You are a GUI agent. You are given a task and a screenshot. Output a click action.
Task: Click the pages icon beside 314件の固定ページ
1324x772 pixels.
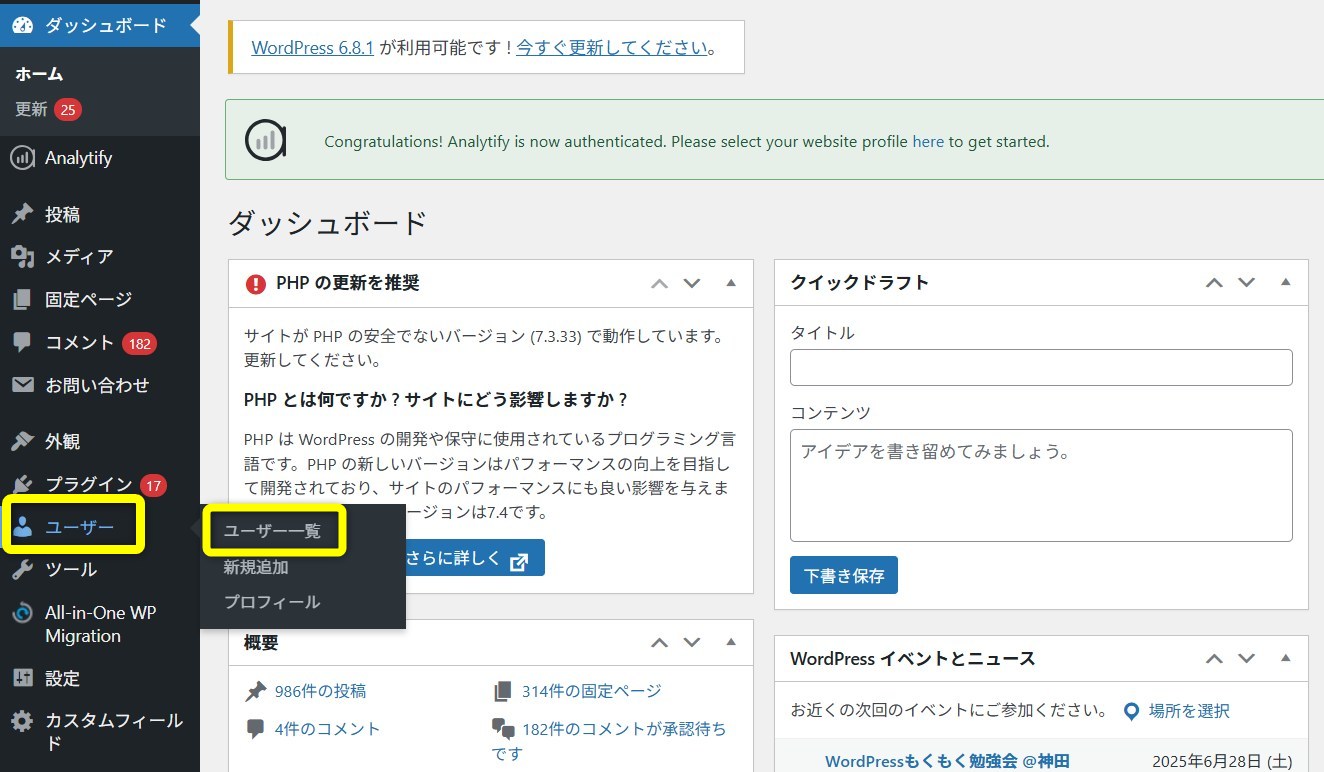(x=503, y=691)
